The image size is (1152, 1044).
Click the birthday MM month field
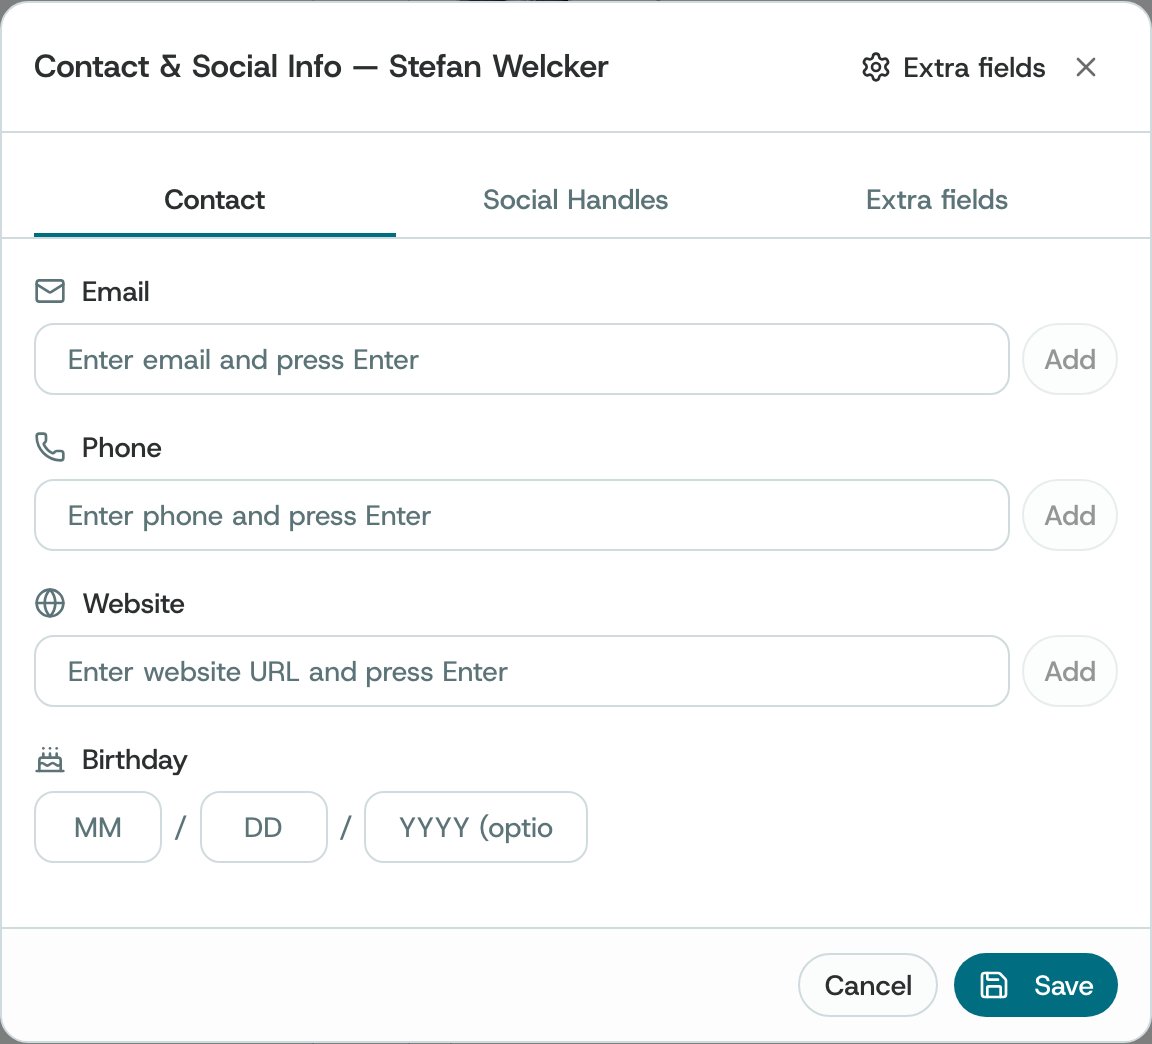pos(98,827)
